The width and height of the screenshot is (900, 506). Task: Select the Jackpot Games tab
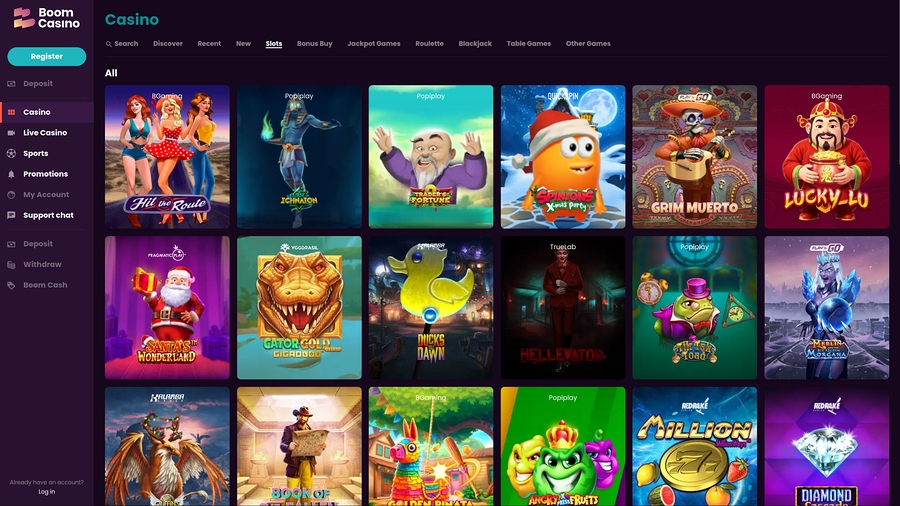374,44
